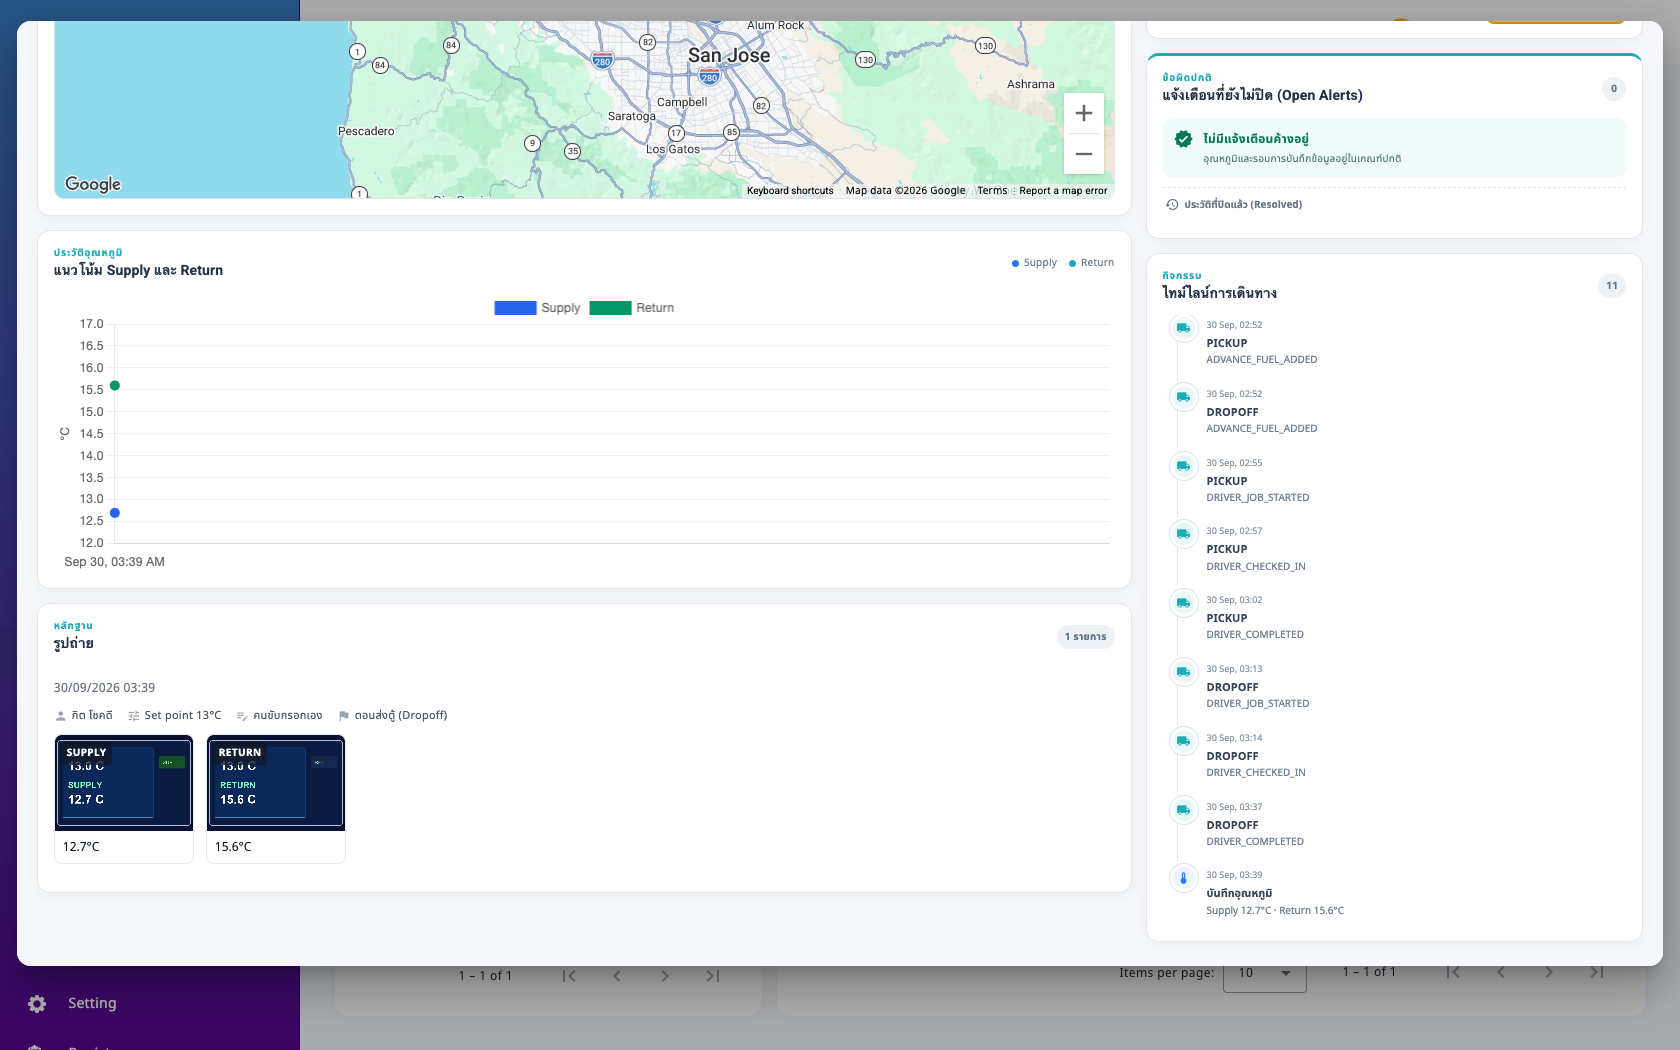This screenshot has height=1050, width=1680.
Task: Click the green check badge in alerts card
Action: click(x=1183, y=139)
